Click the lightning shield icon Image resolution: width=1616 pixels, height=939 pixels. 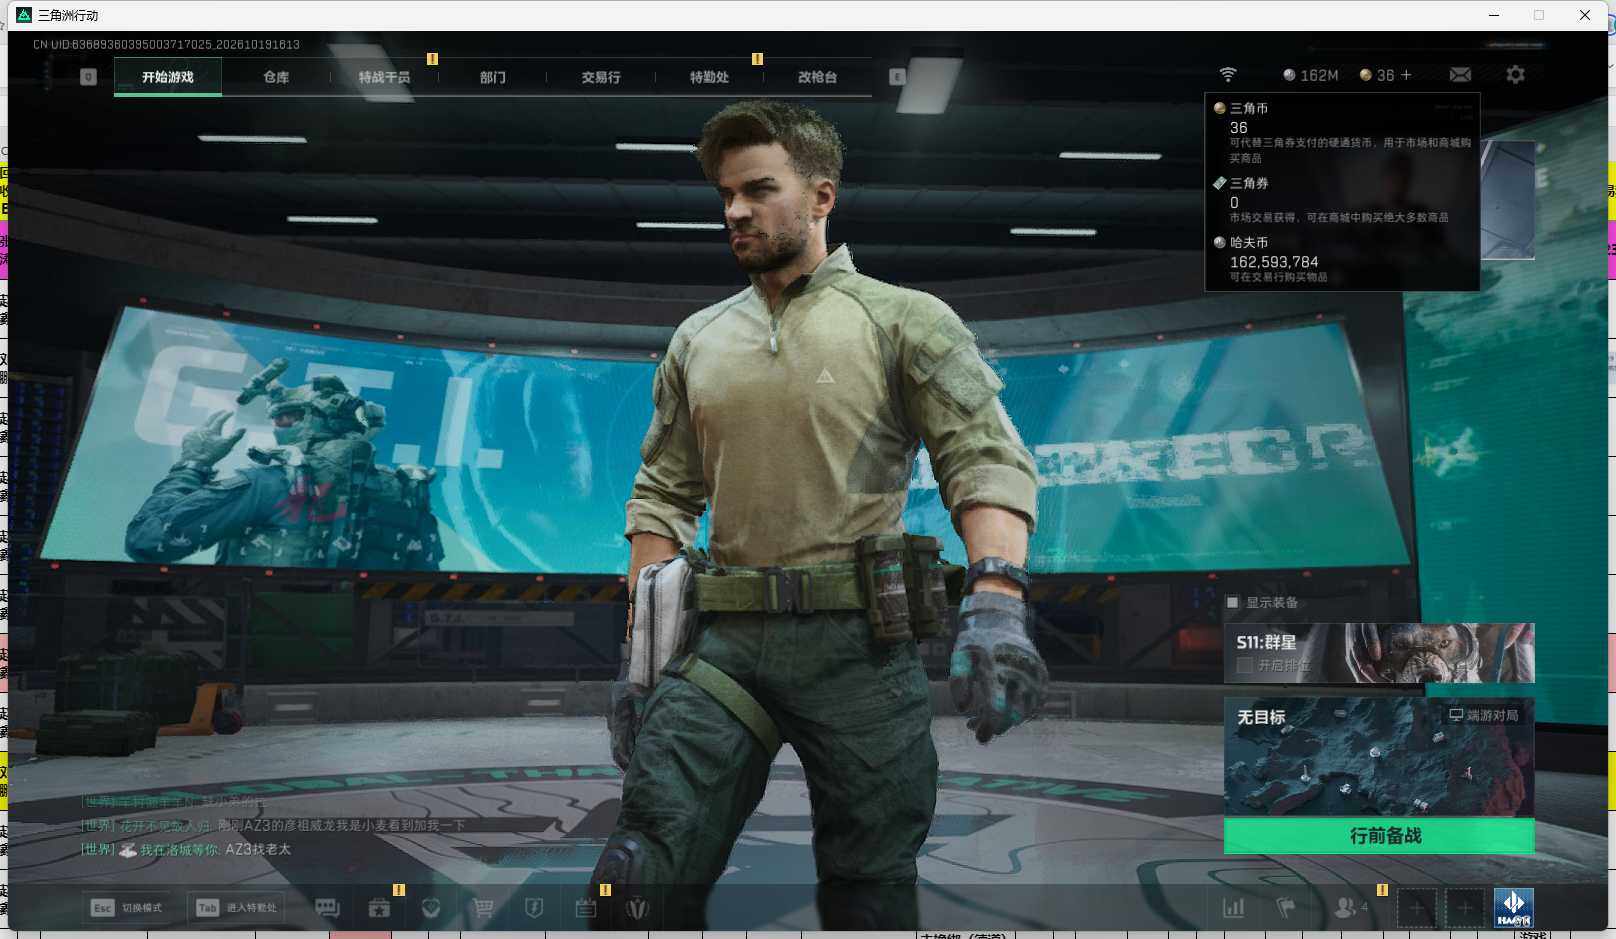[x=534, y=908]
